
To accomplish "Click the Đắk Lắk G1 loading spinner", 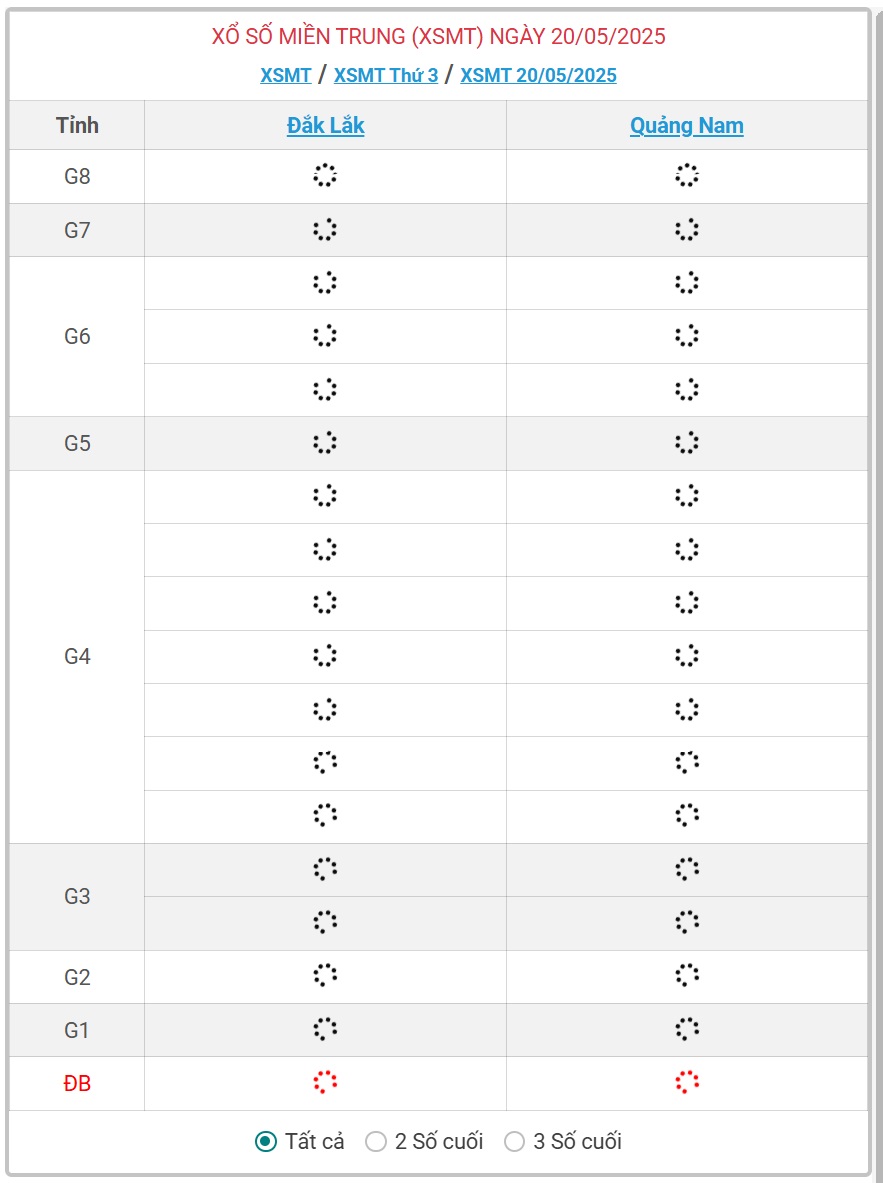I will (x=325, y=1029).
